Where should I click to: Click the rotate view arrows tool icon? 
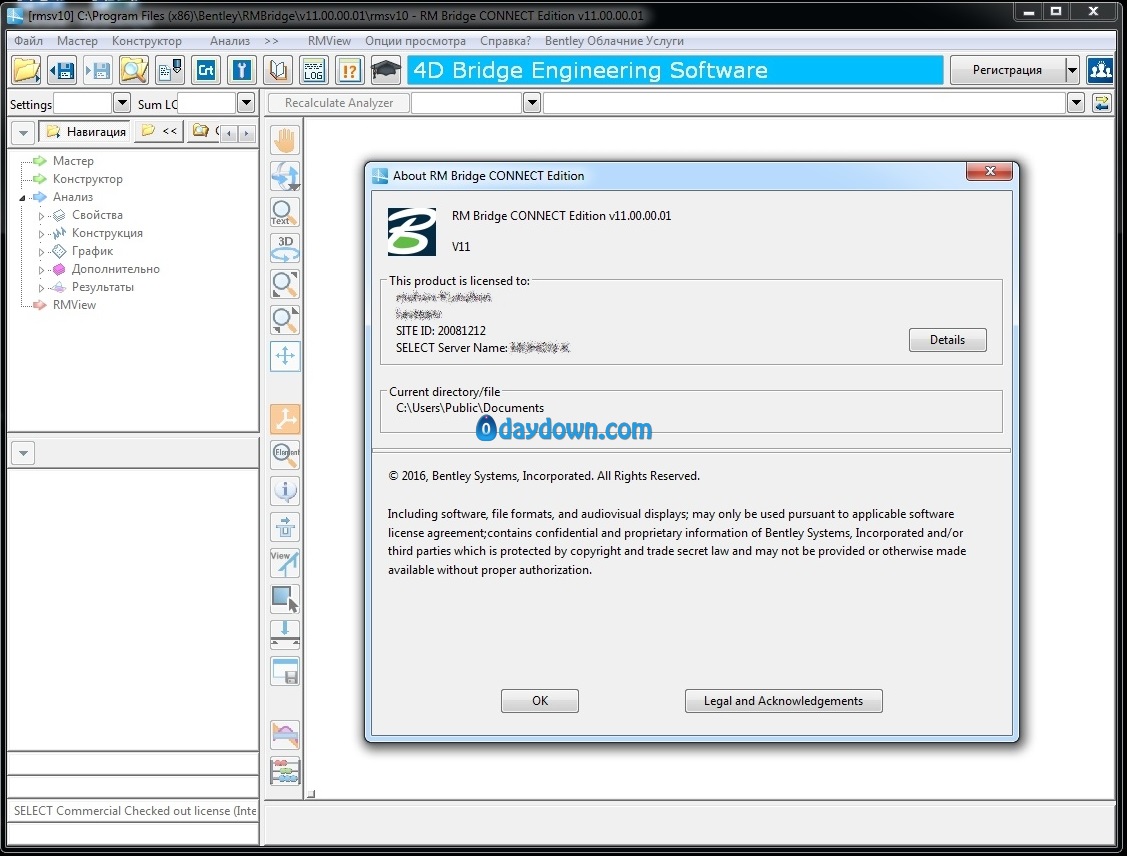click(285, 176)
